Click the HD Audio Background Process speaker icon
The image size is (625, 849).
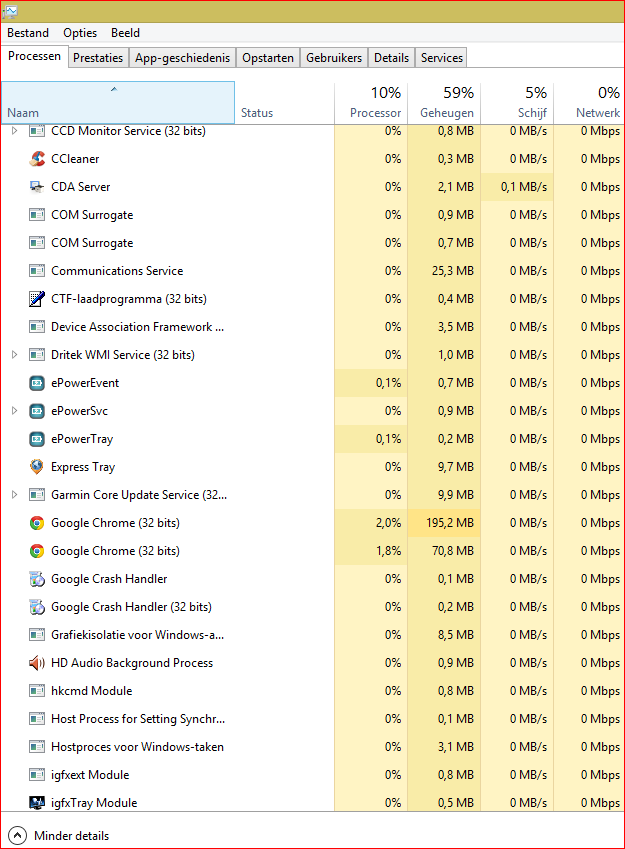point(37,663)
